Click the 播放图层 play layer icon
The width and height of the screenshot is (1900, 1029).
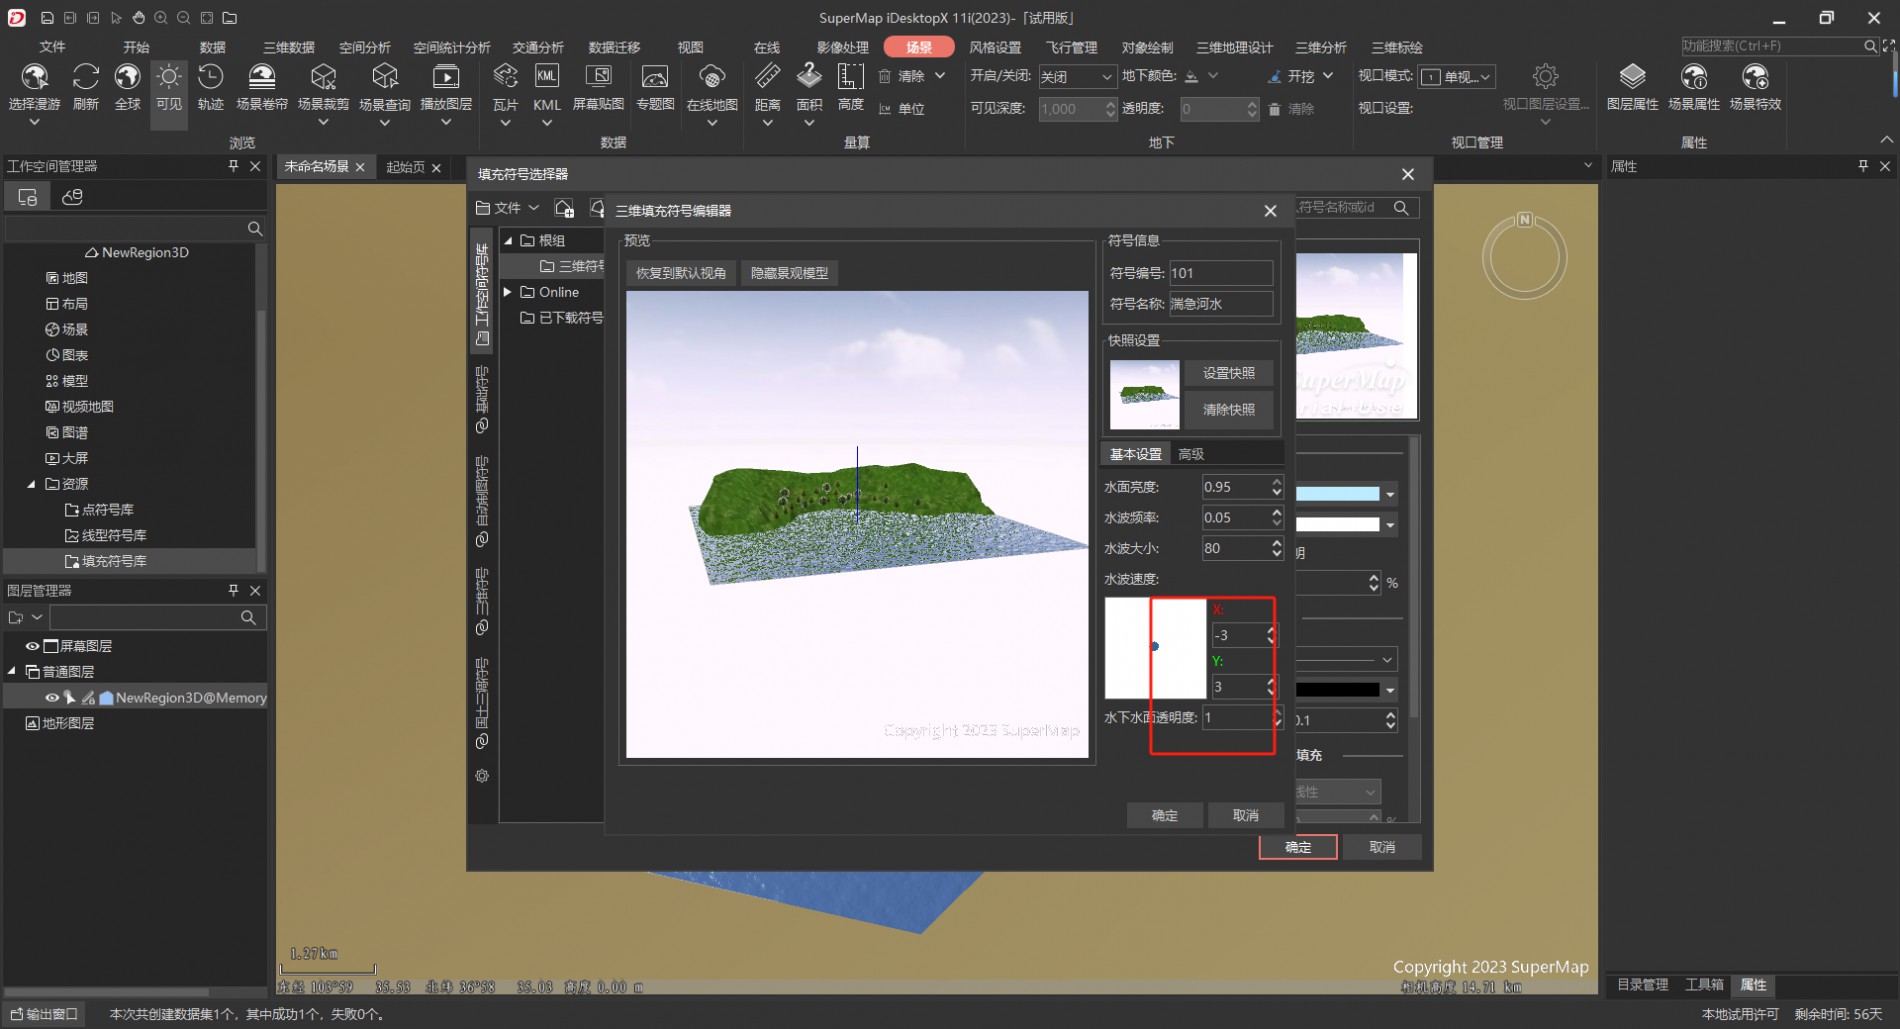click(446, 77)
